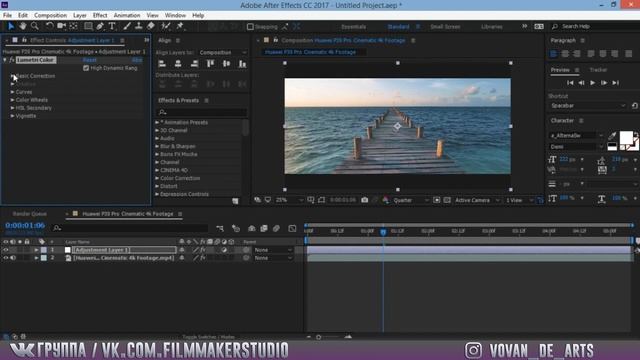Expand the HSL Secondary section

[12, 108]
